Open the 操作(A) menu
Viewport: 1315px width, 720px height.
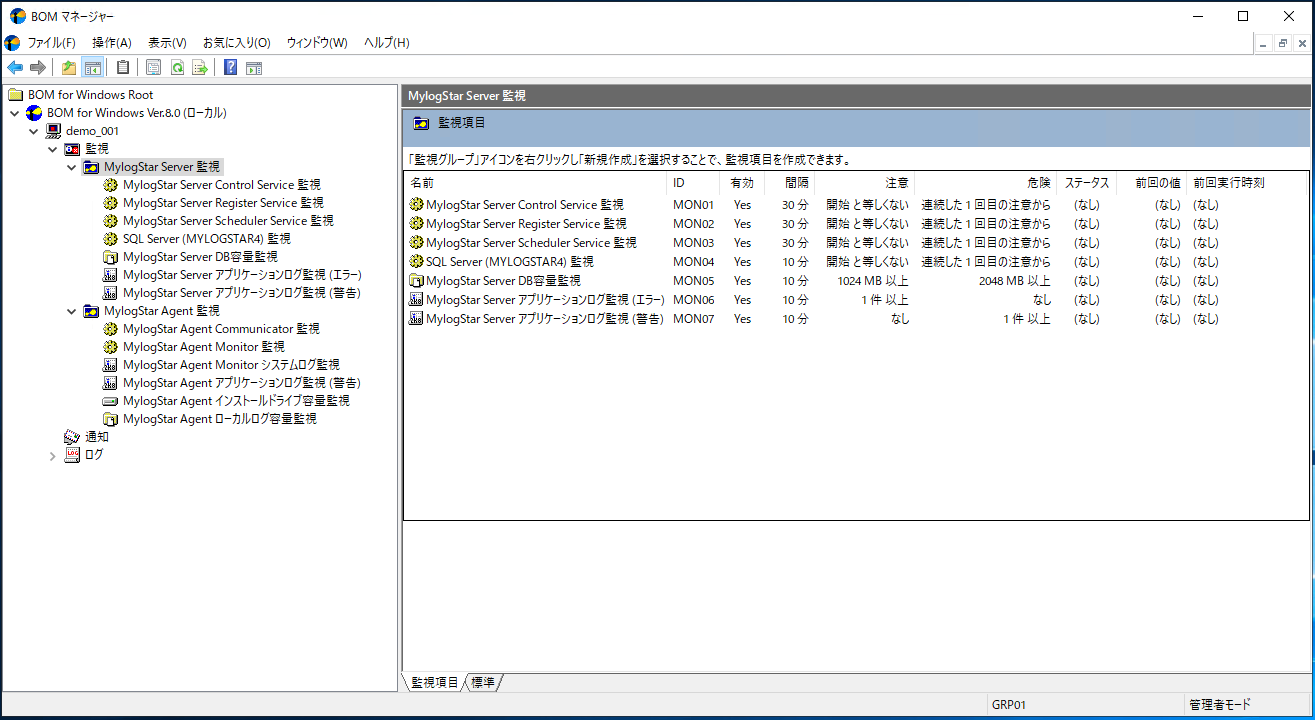point(111,42)
